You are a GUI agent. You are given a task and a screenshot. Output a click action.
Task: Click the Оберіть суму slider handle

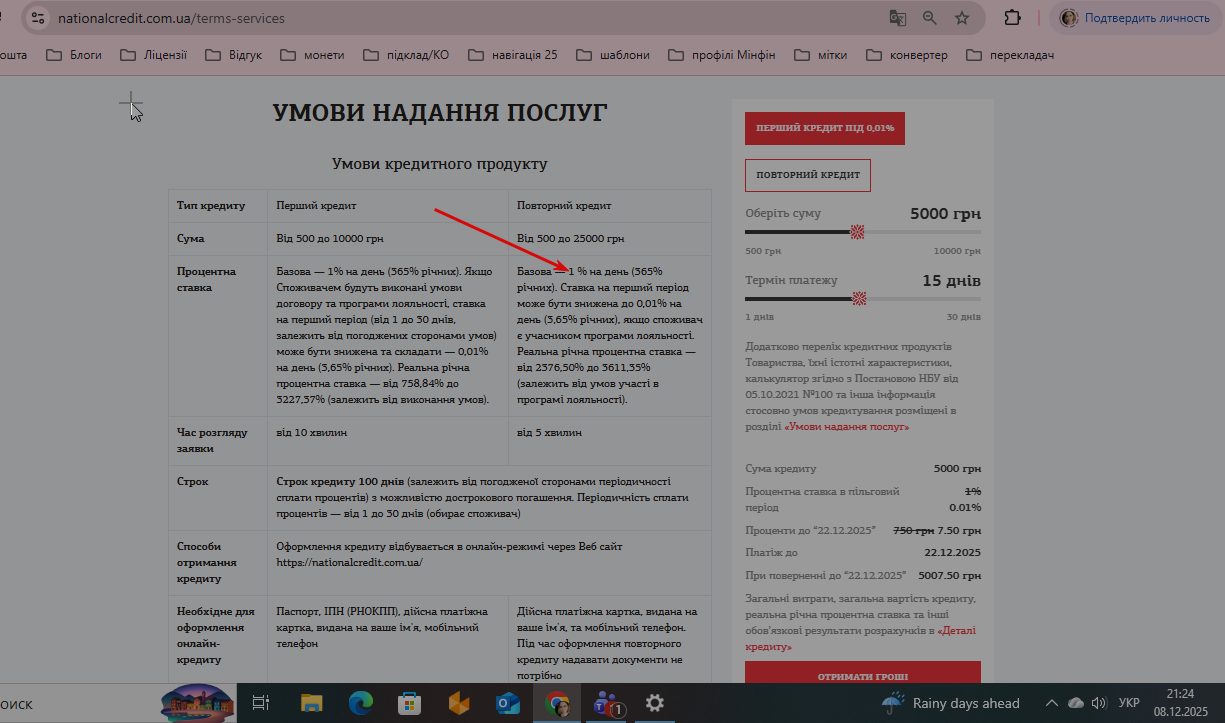857,232
